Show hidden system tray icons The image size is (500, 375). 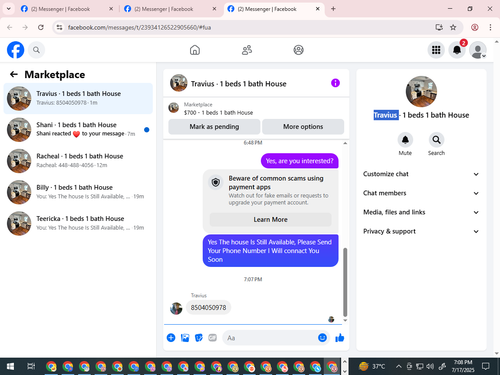[x=398, y=367]
